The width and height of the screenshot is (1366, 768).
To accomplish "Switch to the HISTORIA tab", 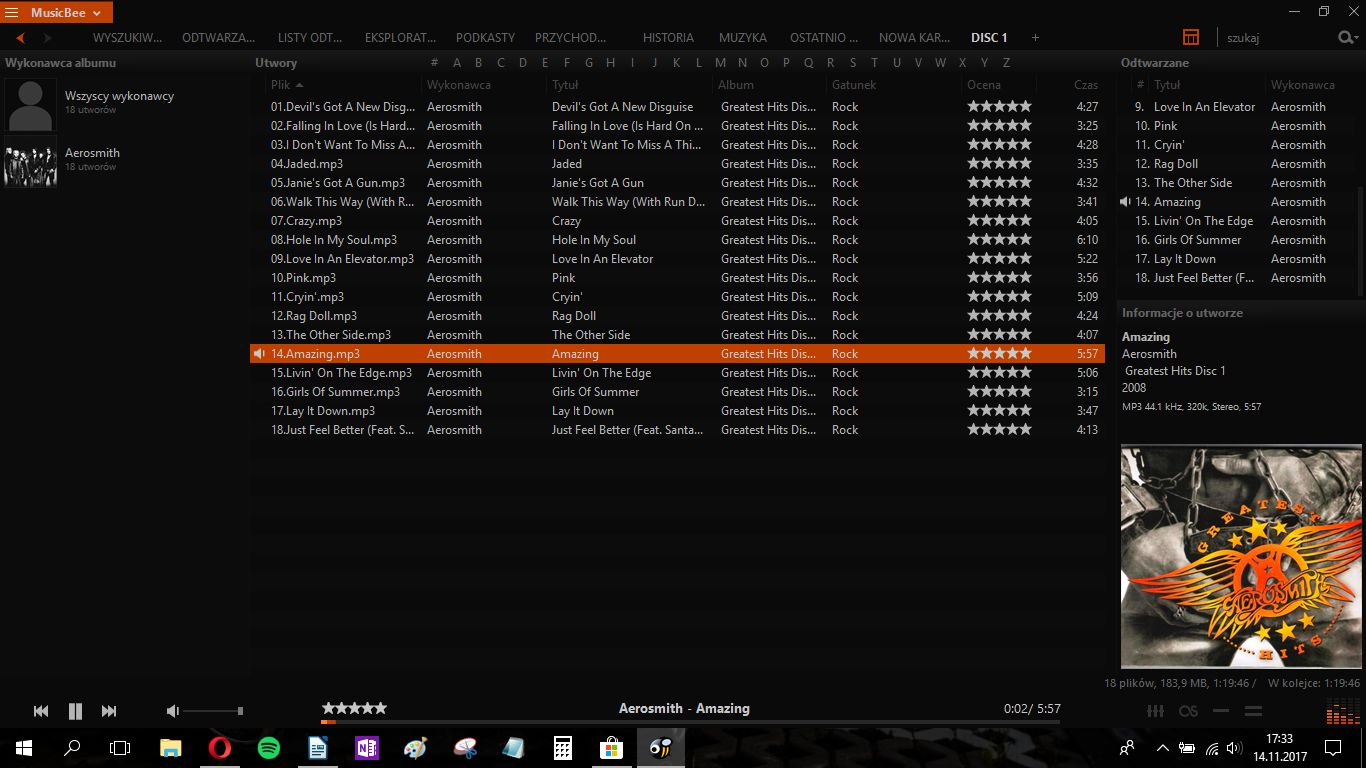I will [668, 38].
